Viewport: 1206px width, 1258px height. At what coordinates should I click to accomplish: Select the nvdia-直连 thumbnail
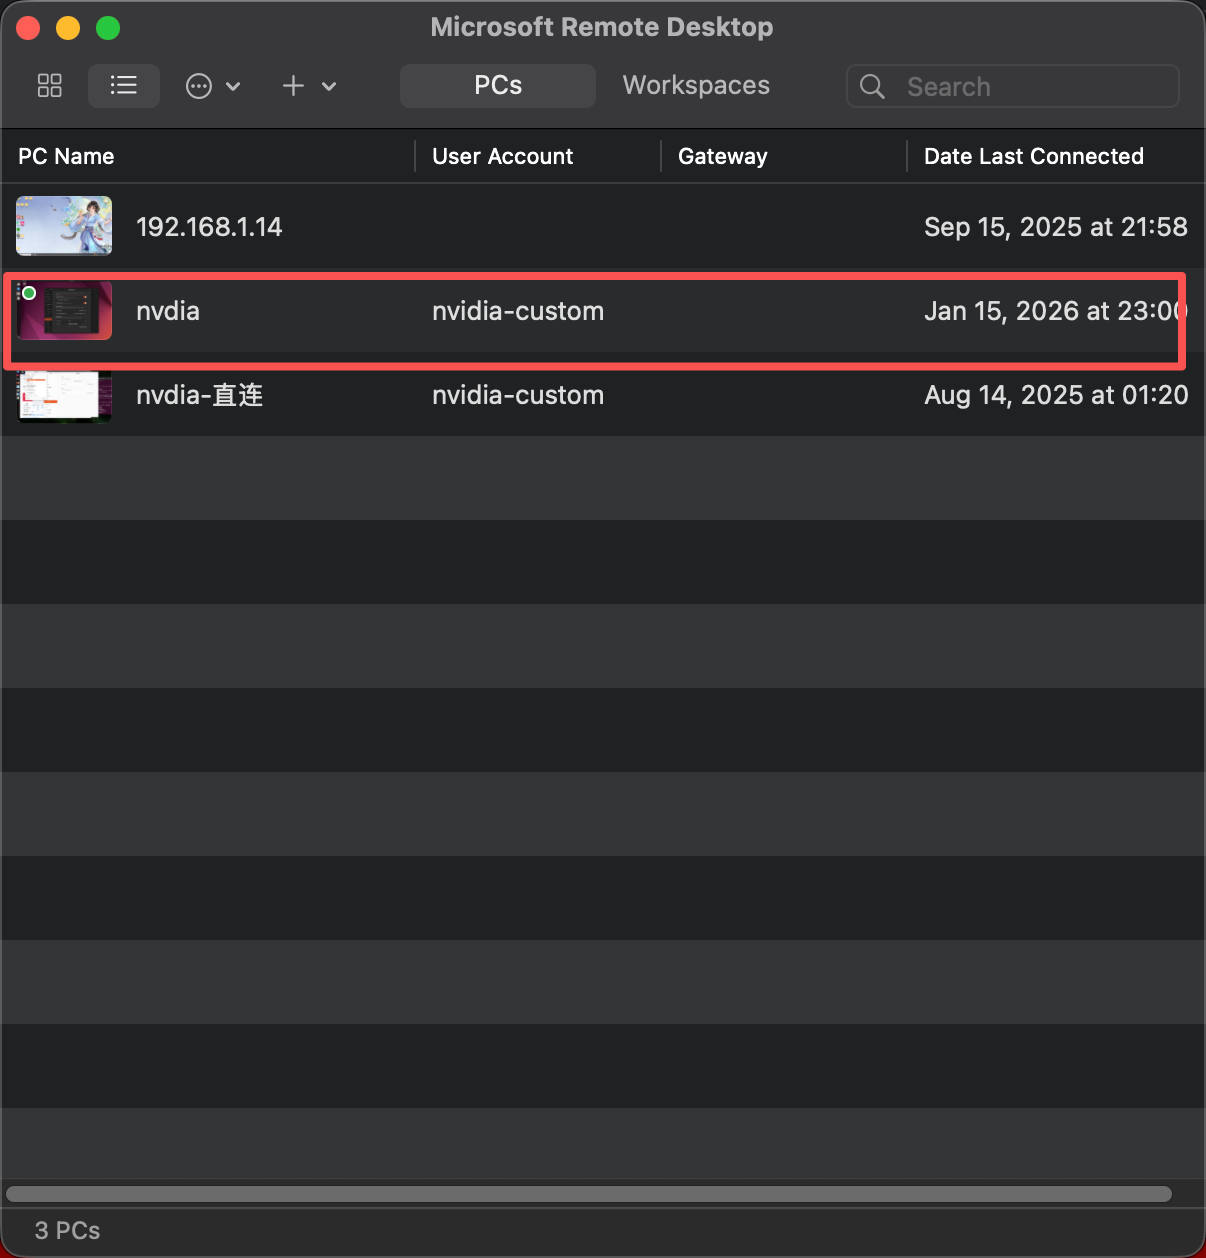[64, 396]
